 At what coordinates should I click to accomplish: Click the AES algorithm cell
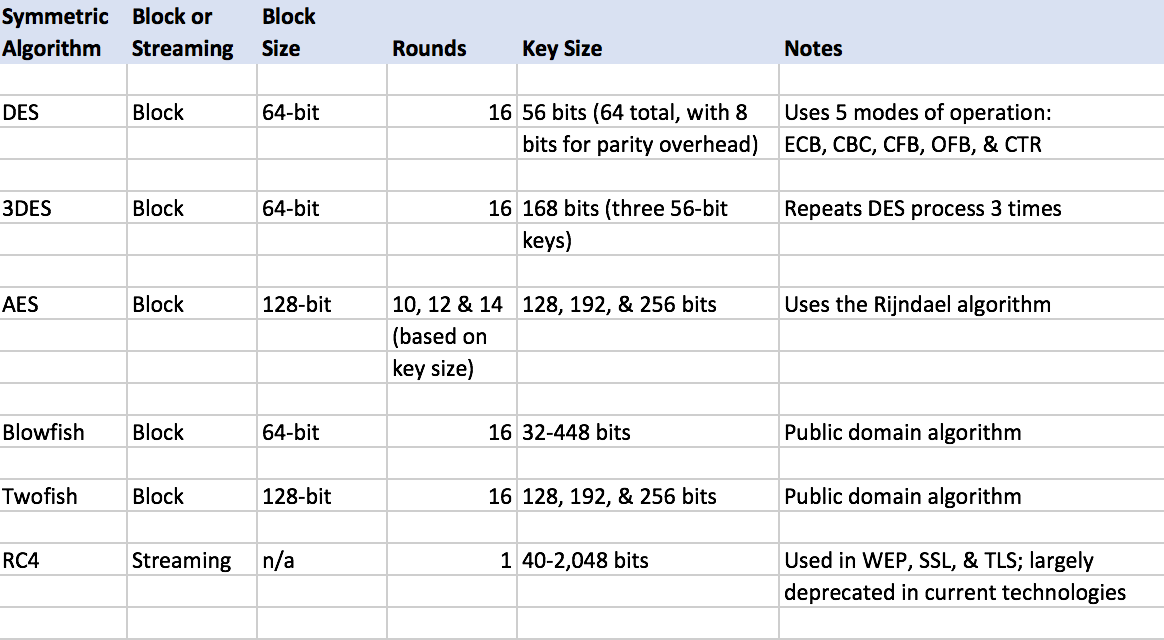(21, 304)
